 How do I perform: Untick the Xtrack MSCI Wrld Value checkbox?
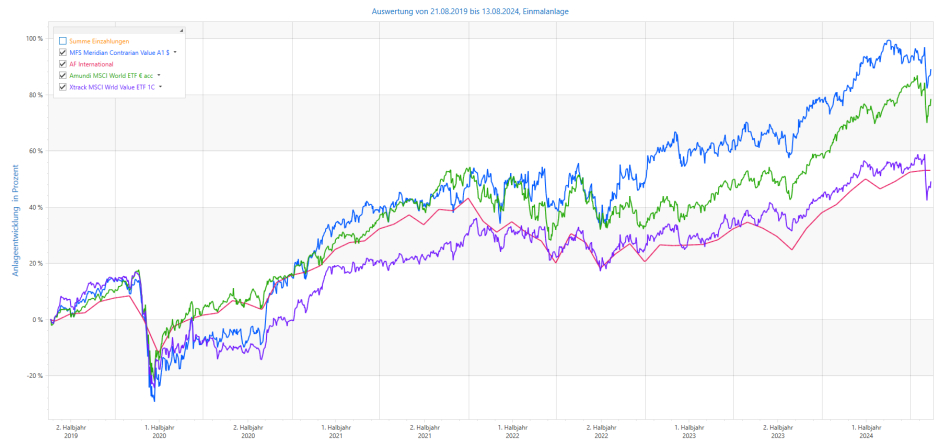click(63, 87)
